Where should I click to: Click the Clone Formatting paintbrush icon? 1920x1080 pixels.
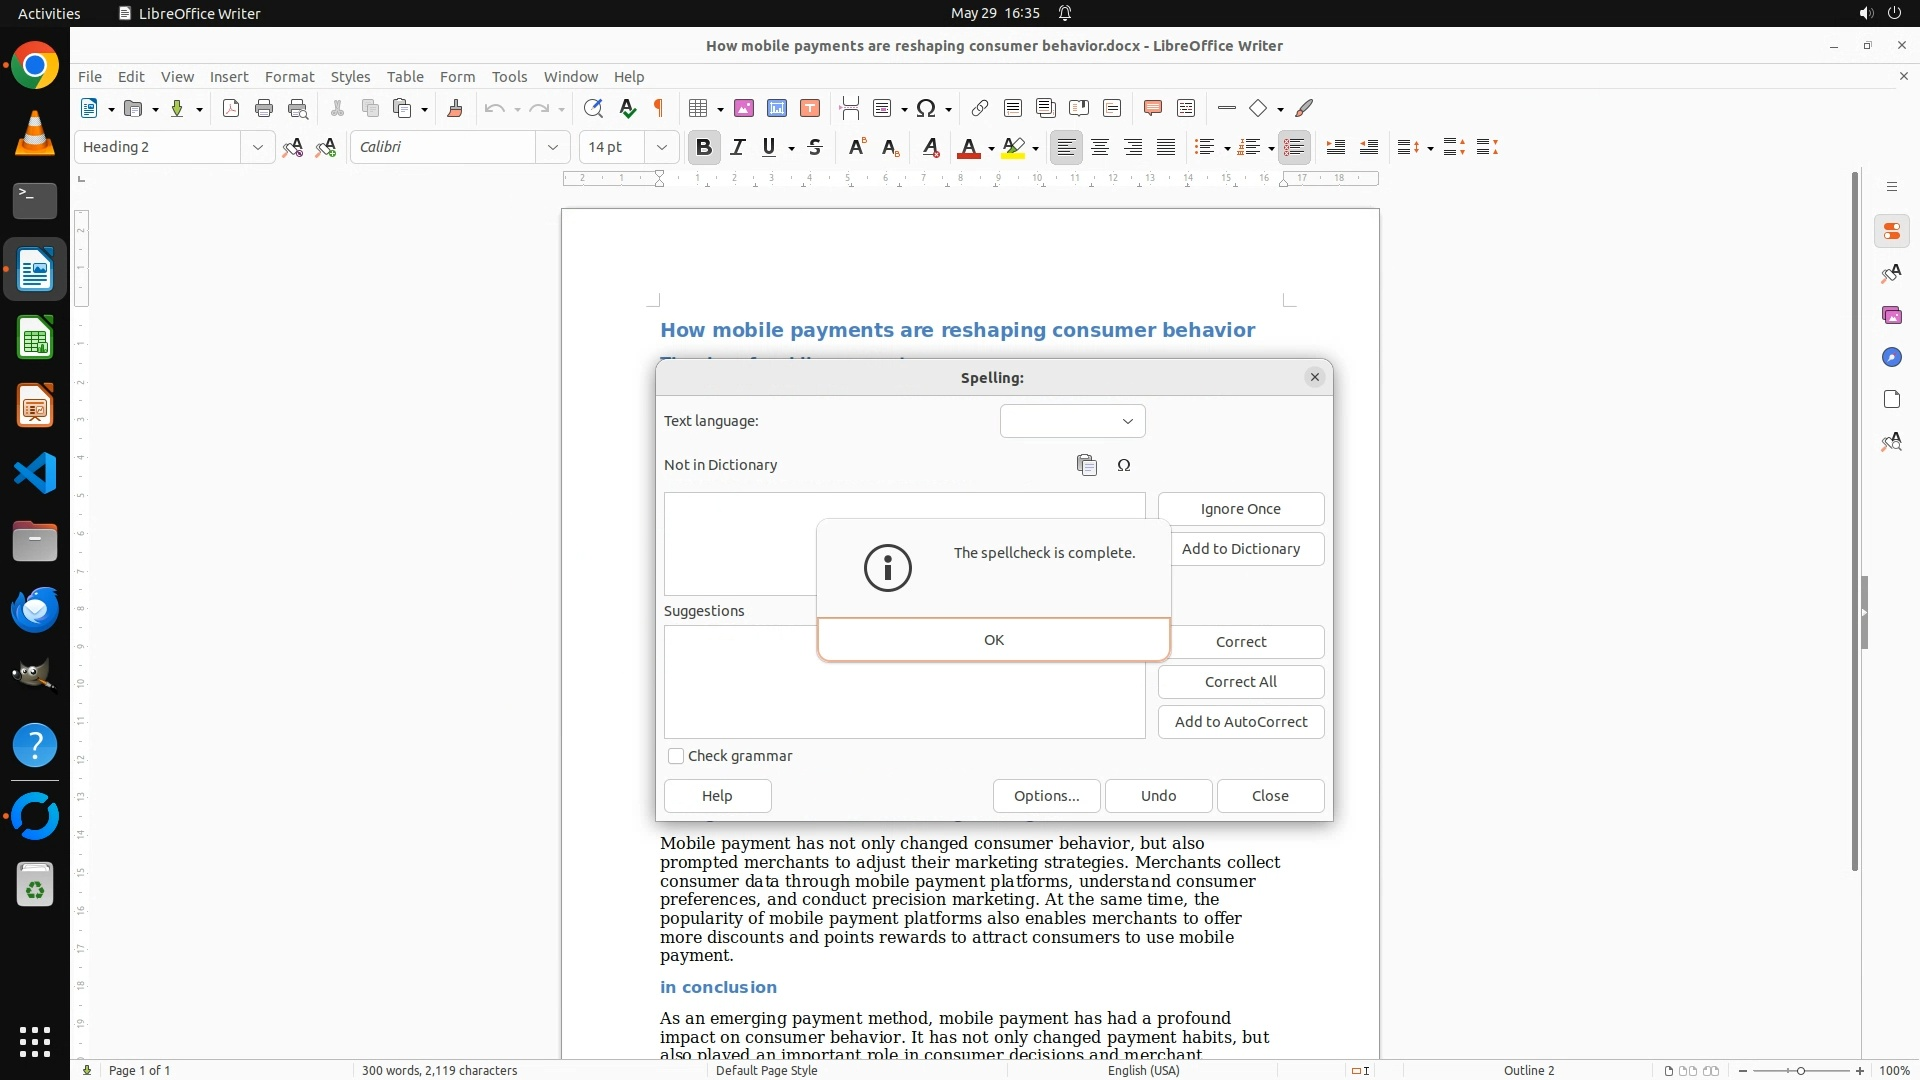click(x=455, y=108)
